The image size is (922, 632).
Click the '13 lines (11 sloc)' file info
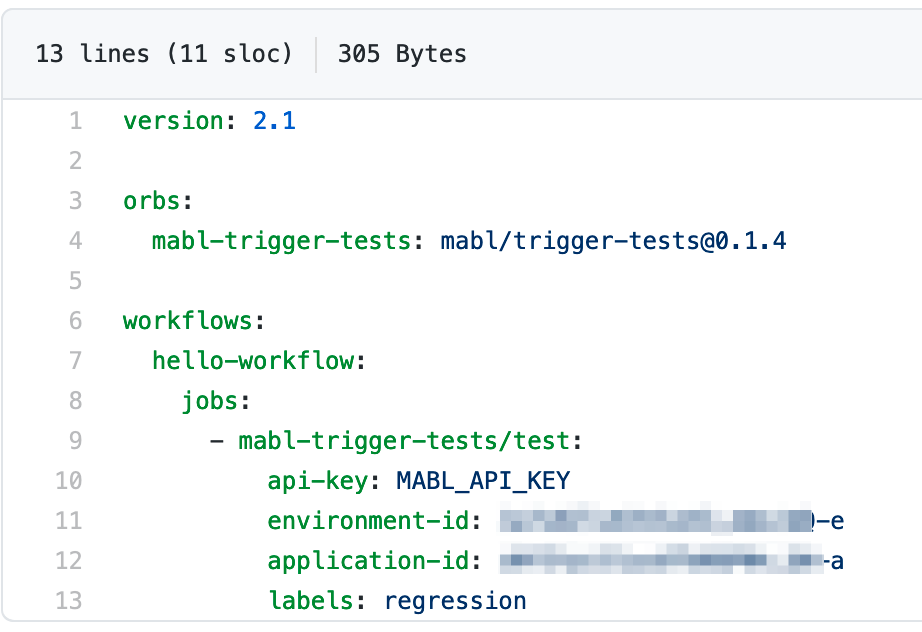164,53
